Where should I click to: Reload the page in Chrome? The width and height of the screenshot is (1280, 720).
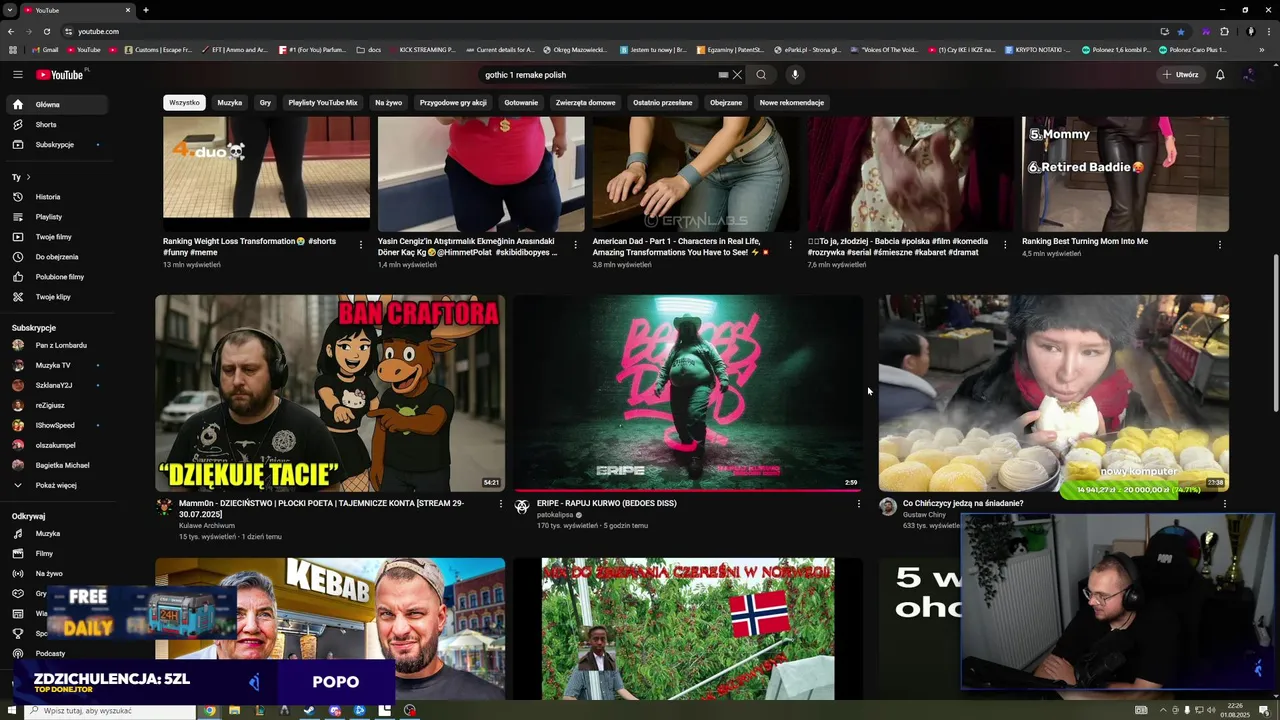click(46, 31)
